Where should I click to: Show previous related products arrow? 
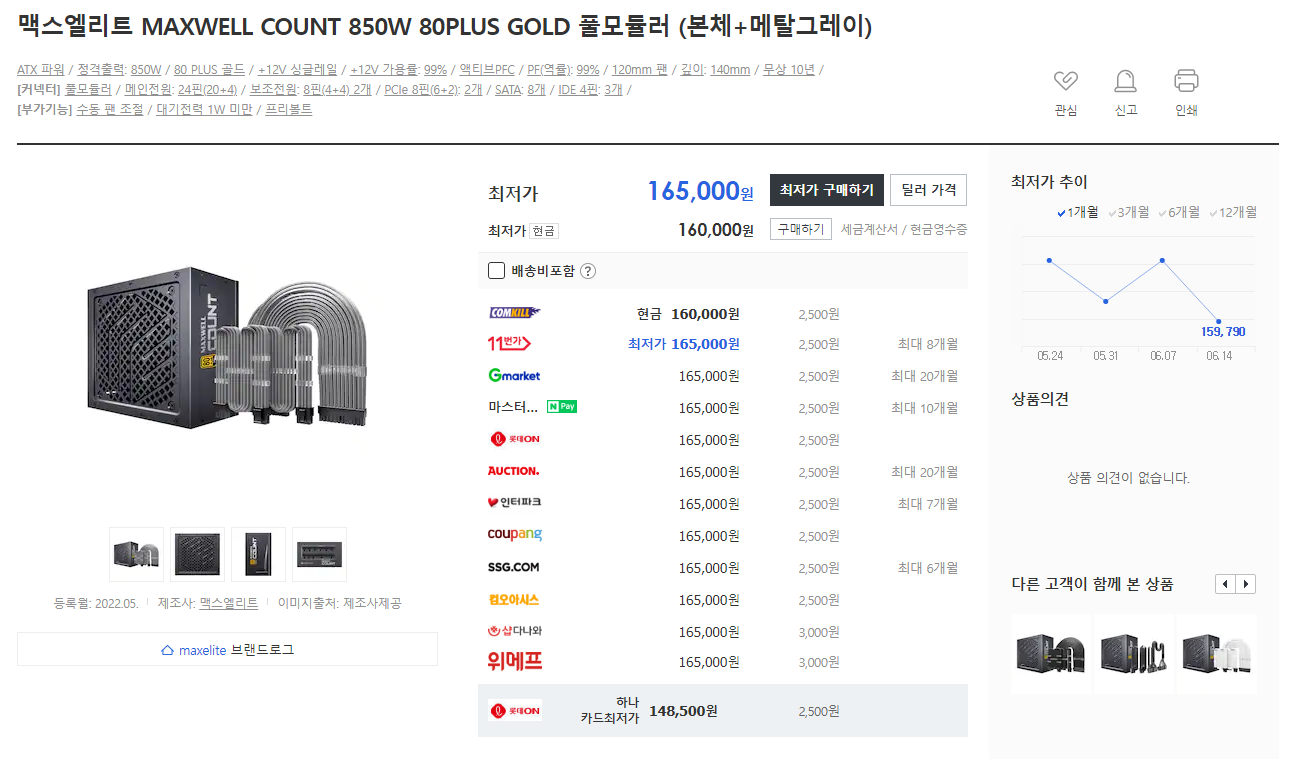point(1225,584)
